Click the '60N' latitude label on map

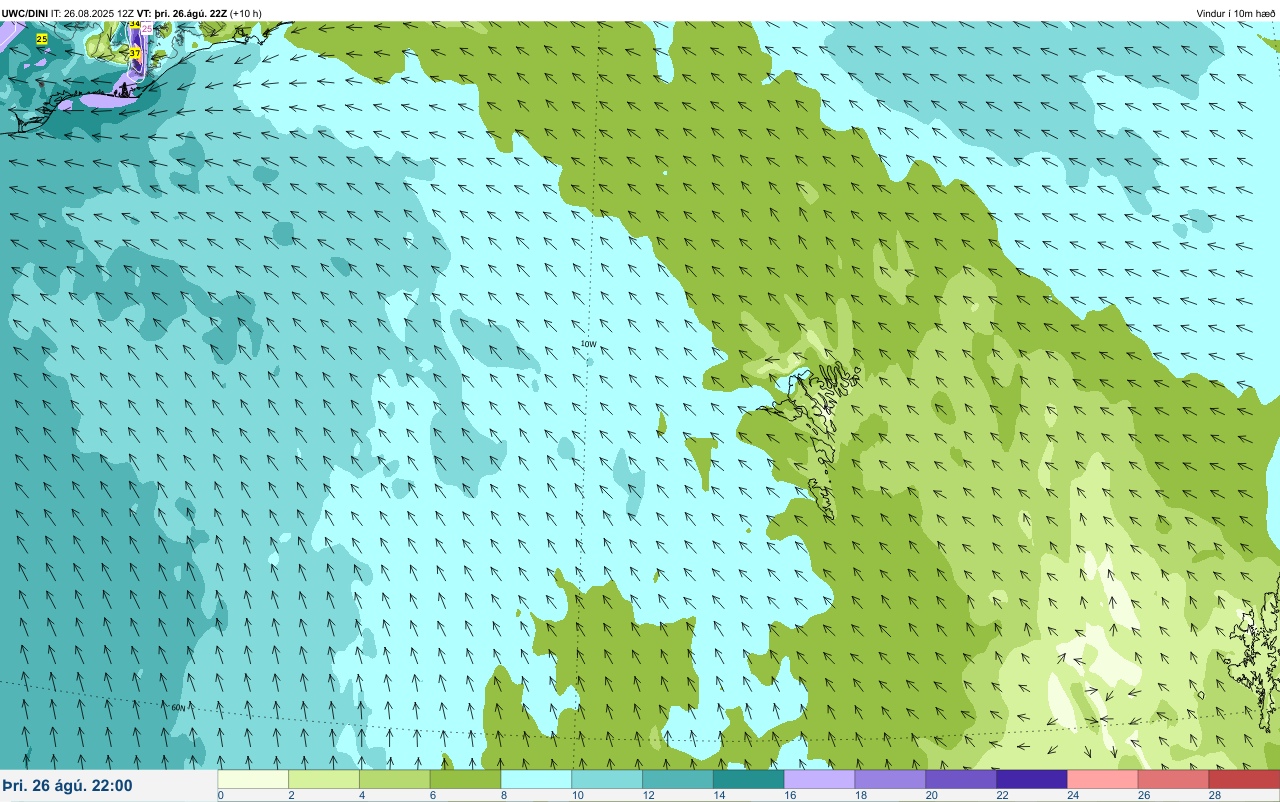178,707
